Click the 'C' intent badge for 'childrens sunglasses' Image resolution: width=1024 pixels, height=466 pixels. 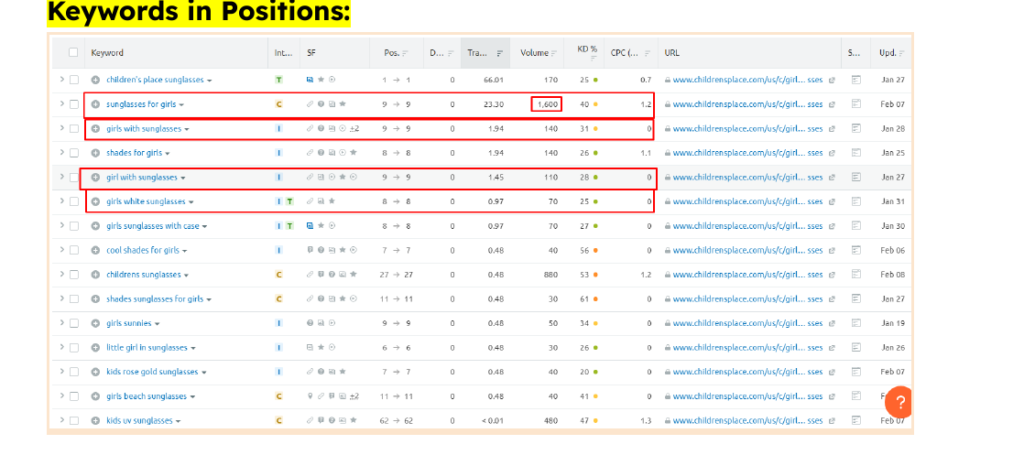pos(279,275)
